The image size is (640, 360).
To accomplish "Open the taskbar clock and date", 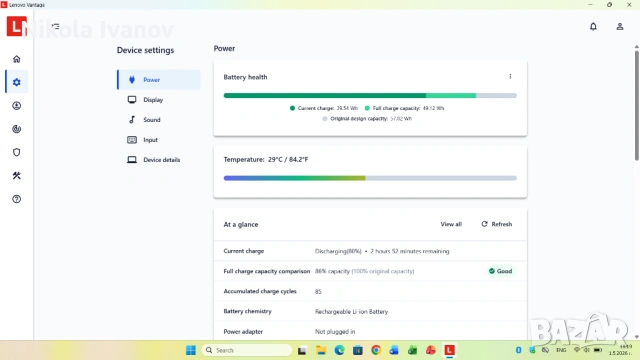I will click(621, 350).
